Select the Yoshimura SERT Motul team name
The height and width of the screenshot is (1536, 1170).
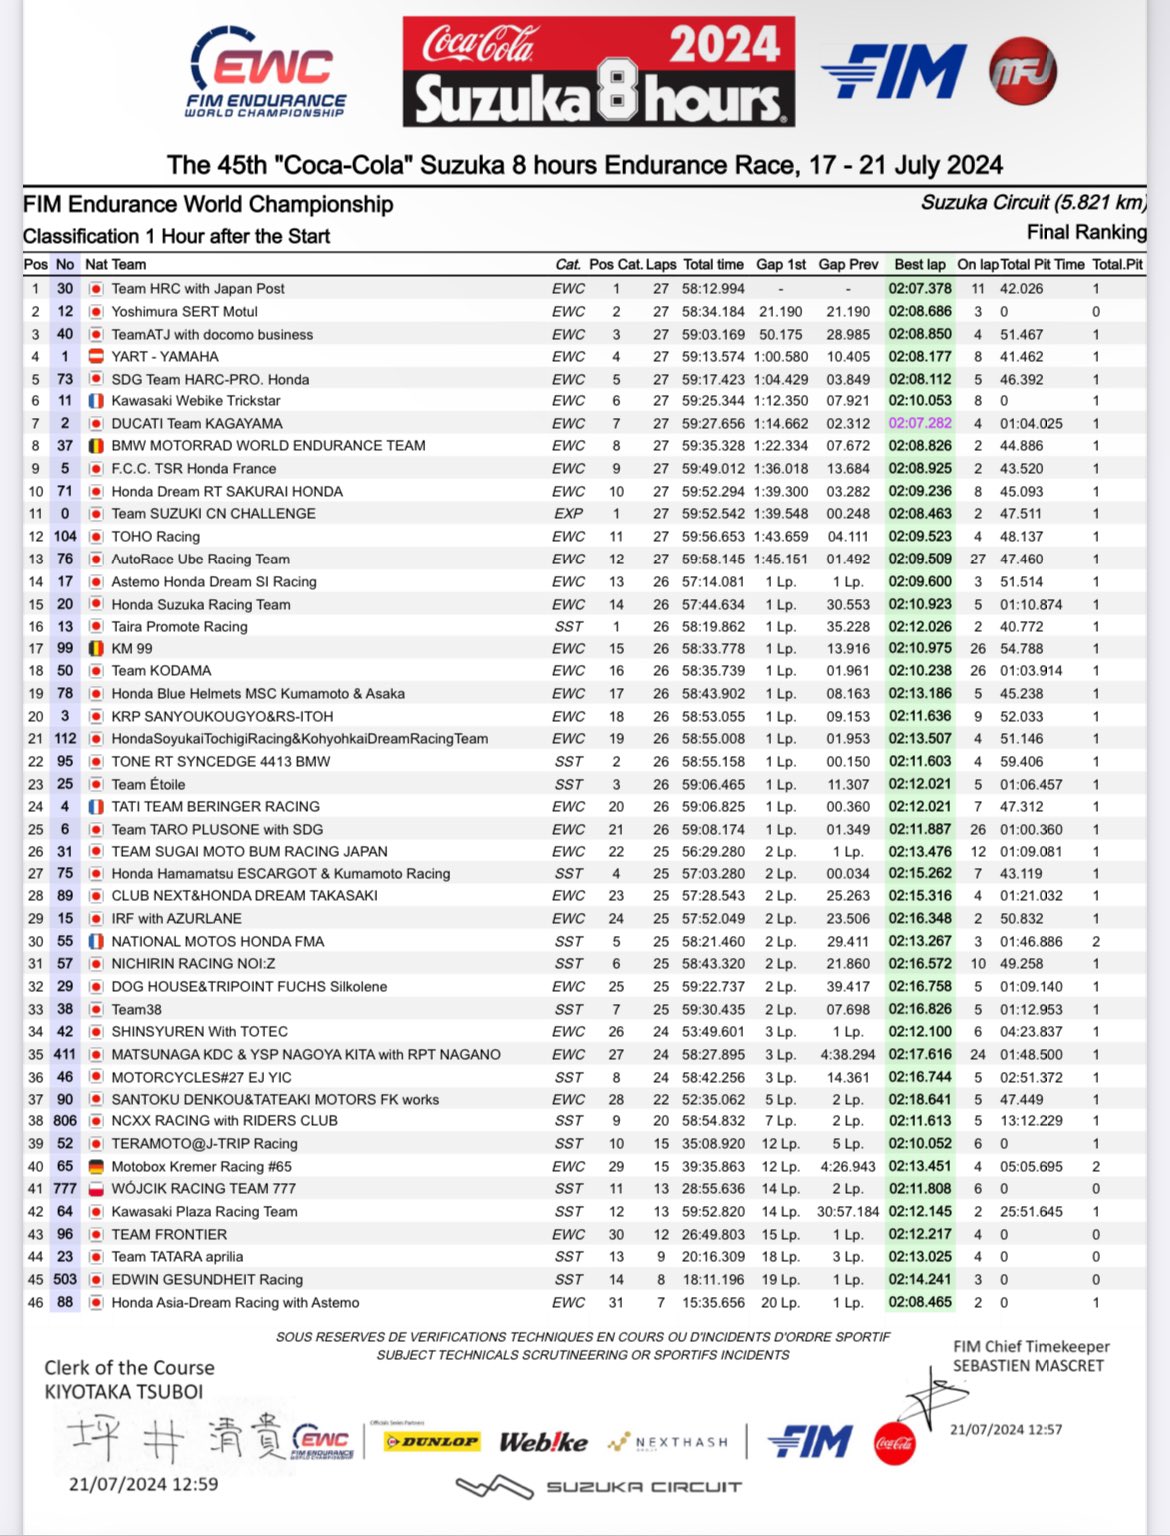coord(184,312)
